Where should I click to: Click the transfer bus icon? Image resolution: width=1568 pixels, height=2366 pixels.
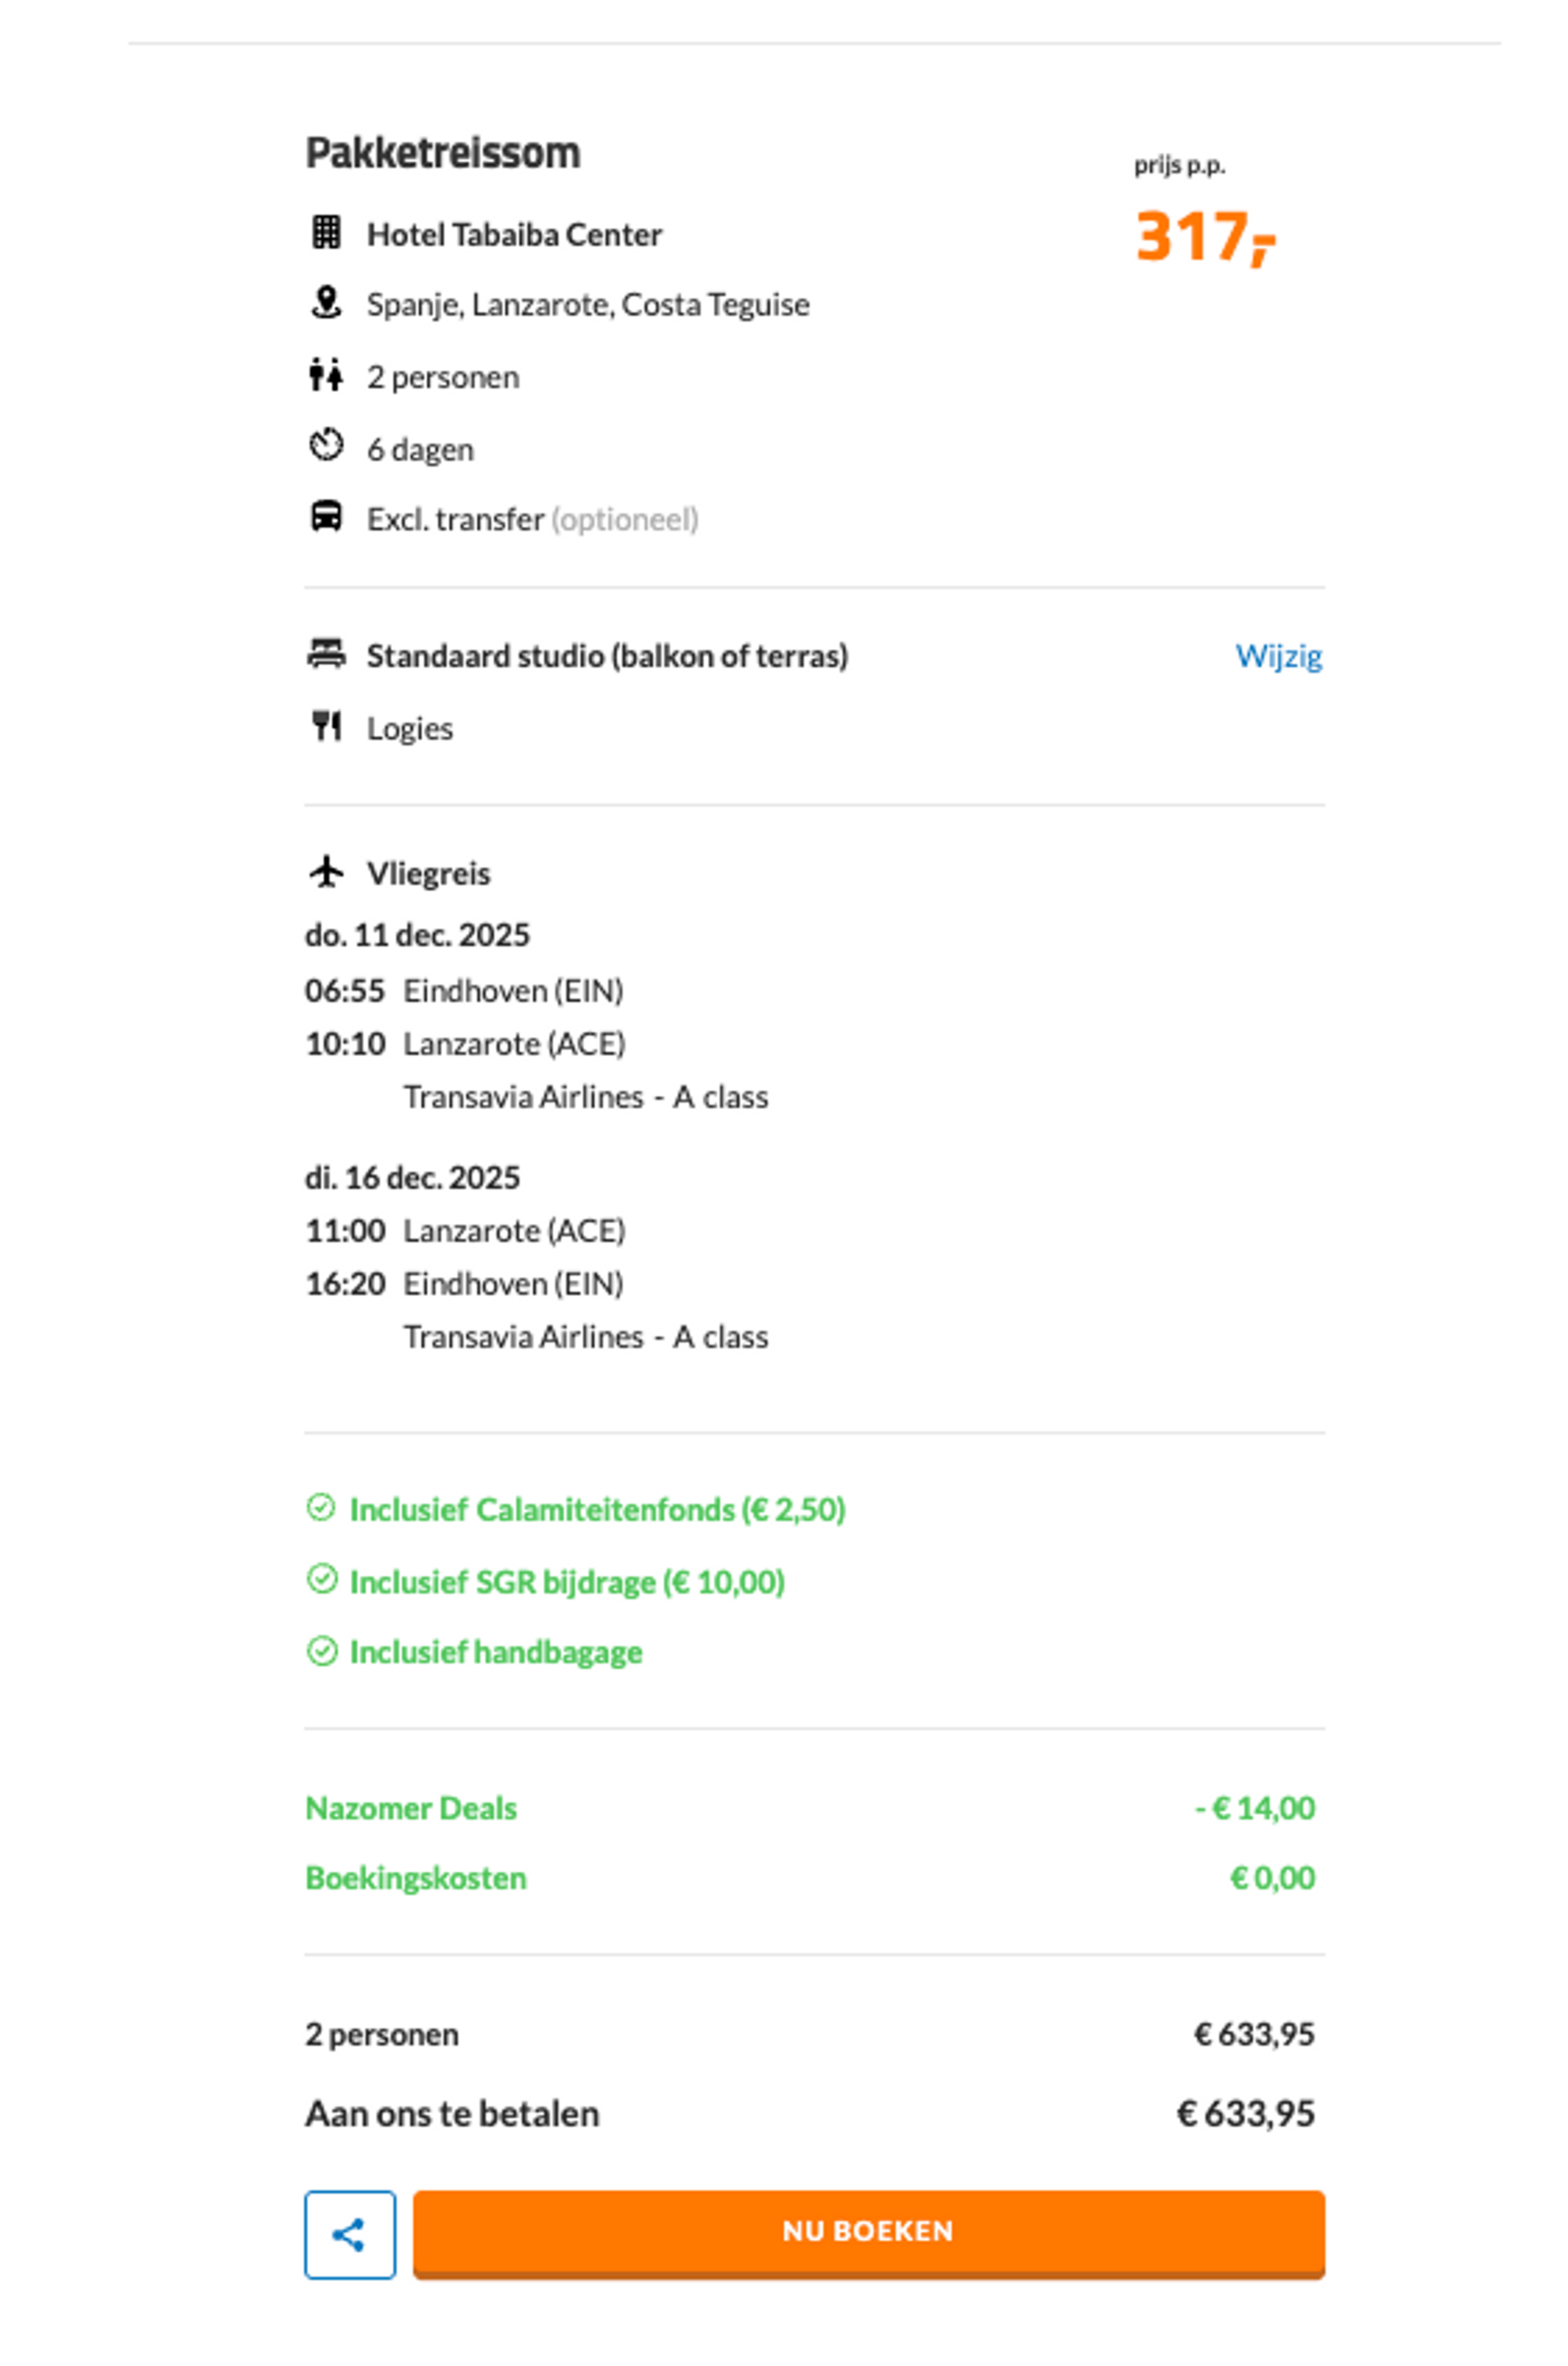(326, 517)
